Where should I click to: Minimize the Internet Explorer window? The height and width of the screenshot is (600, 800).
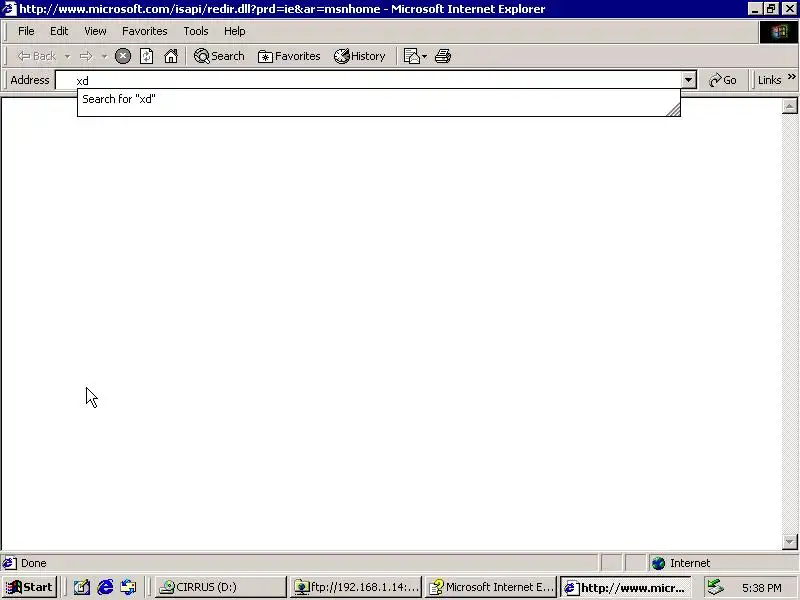(x=756, y=9)
